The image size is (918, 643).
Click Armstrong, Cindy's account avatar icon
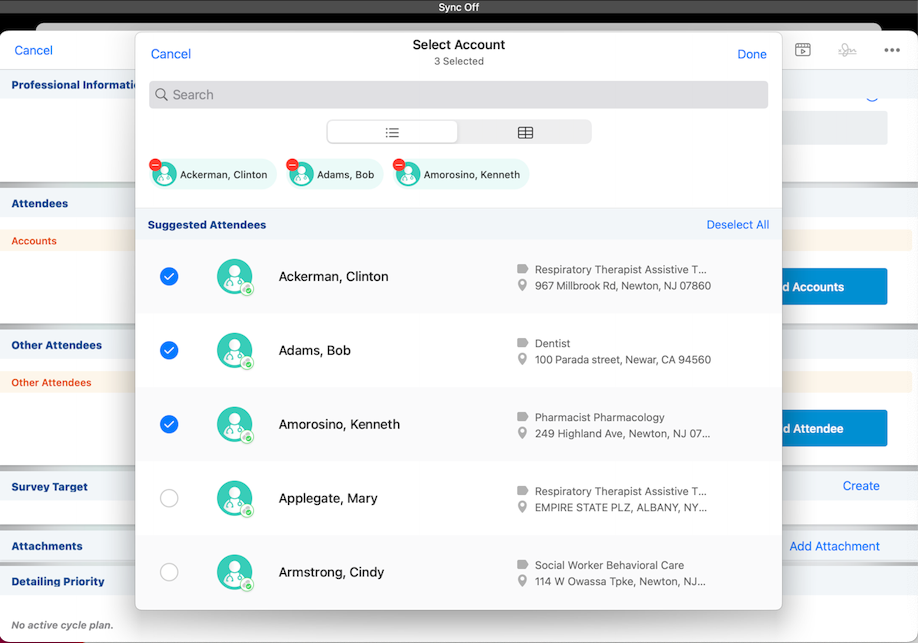tap(235, 572)
